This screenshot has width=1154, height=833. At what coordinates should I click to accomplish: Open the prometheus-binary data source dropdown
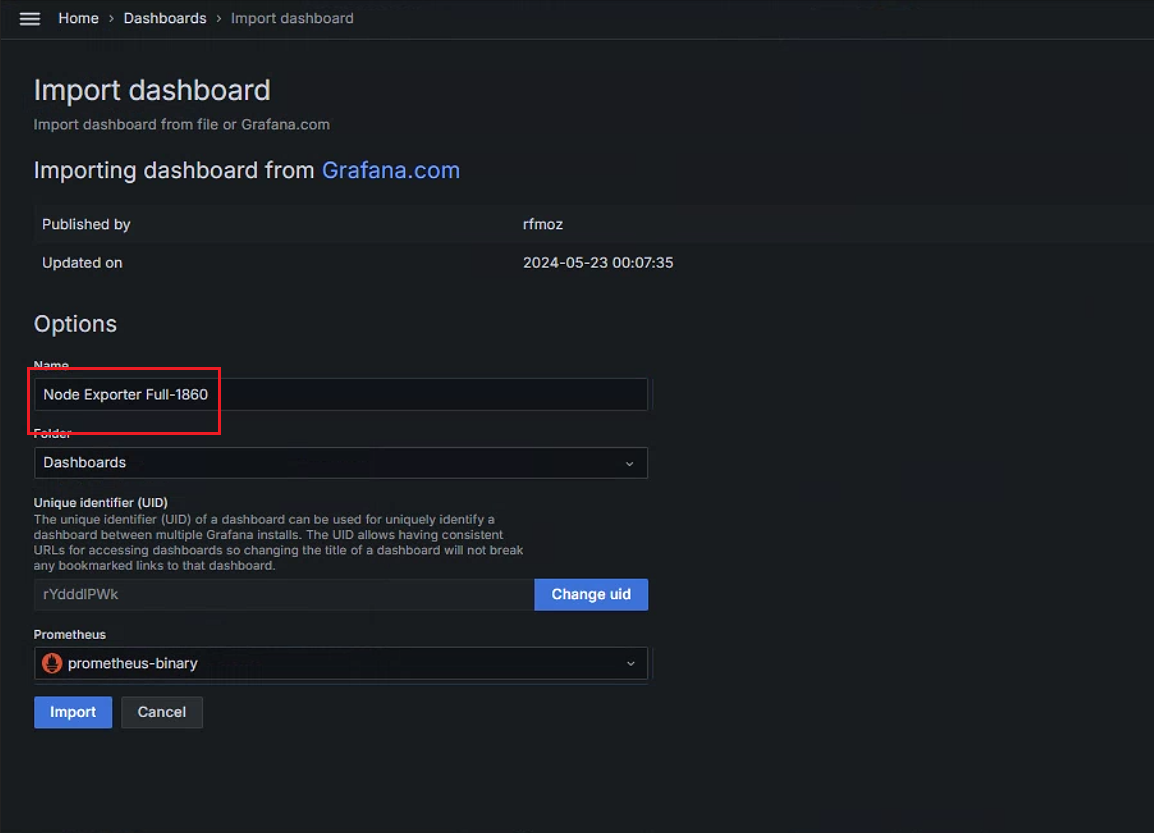click(341, 663)
